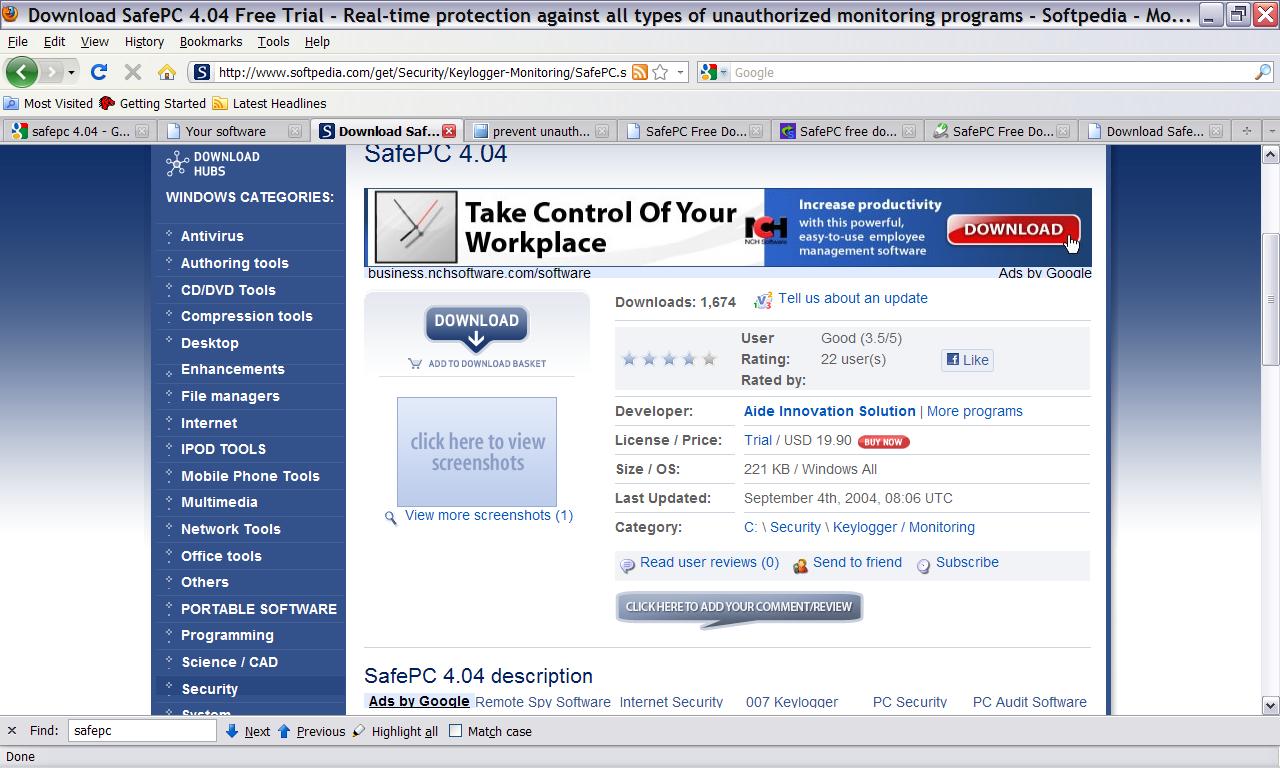This screenshot has height=768, width=1280.
Task: Click in the Find text field
Action: coord(142,731)
